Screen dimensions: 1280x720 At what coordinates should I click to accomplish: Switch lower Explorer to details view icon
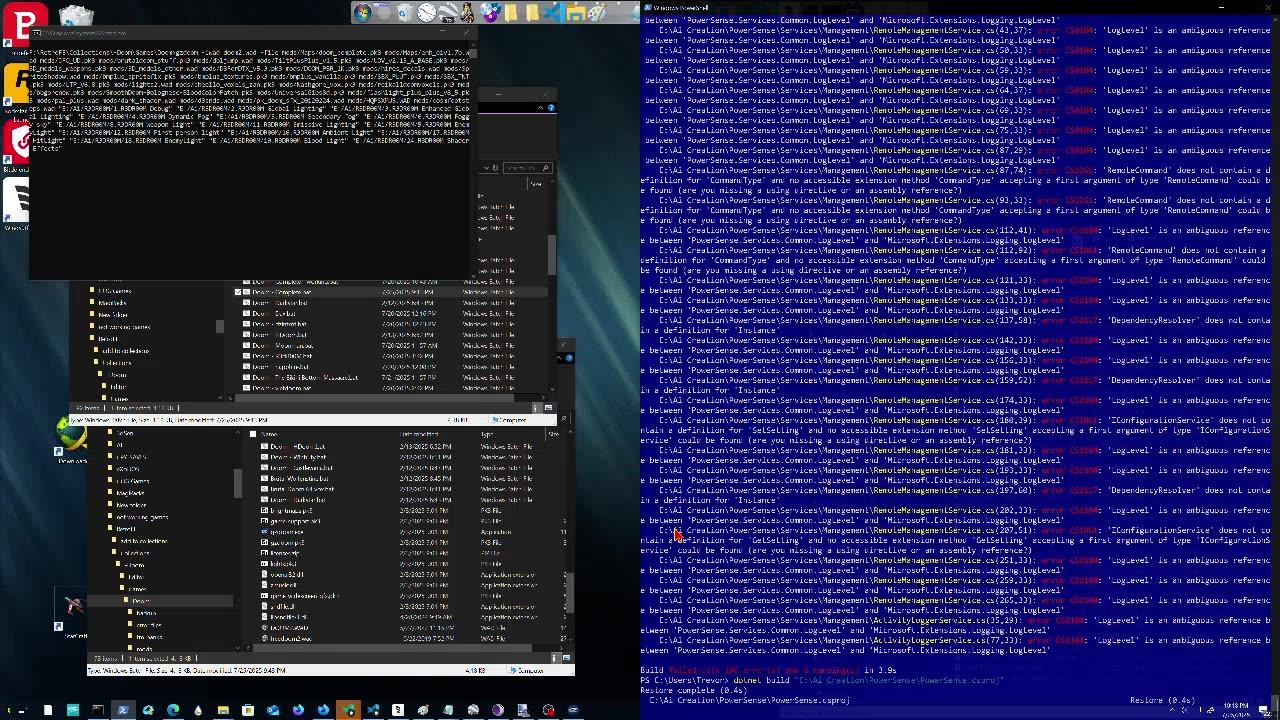click(x=554, y=657)
